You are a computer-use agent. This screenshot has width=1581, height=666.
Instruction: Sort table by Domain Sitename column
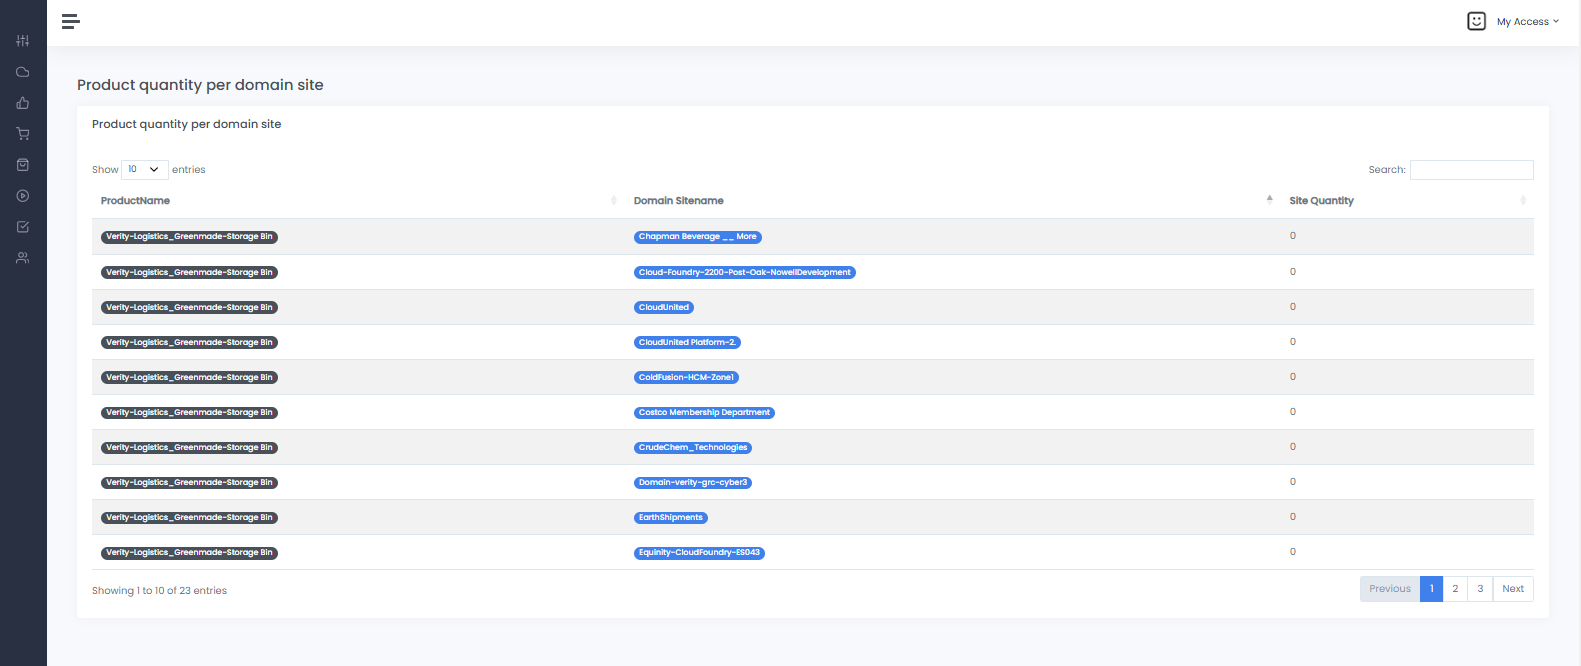[678, 201]
